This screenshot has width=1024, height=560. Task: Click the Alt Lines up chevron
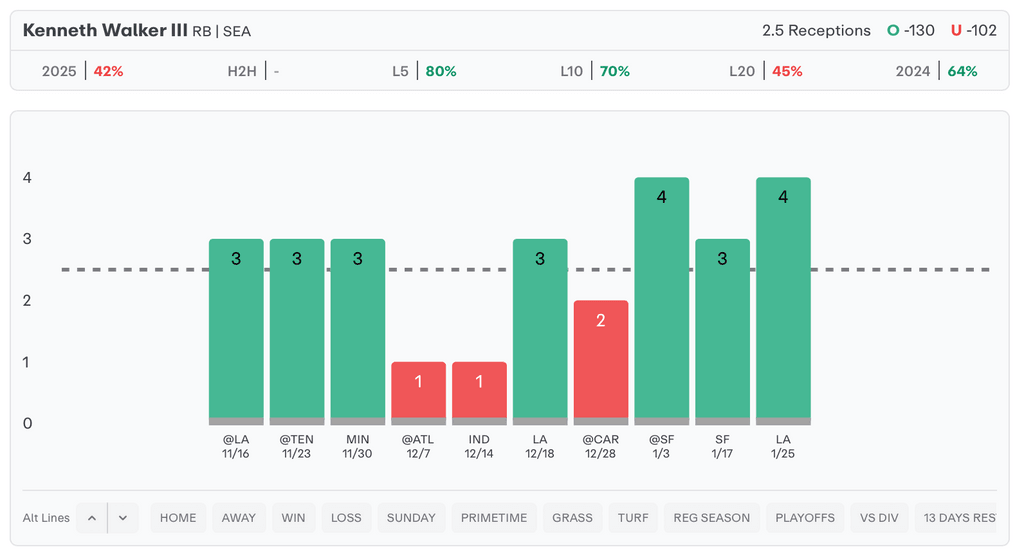(x=91, y=518)
